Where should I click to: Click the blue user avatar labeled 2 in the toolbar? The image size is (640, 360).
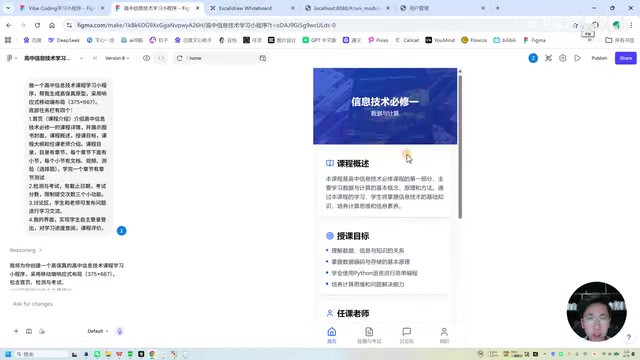533,58
